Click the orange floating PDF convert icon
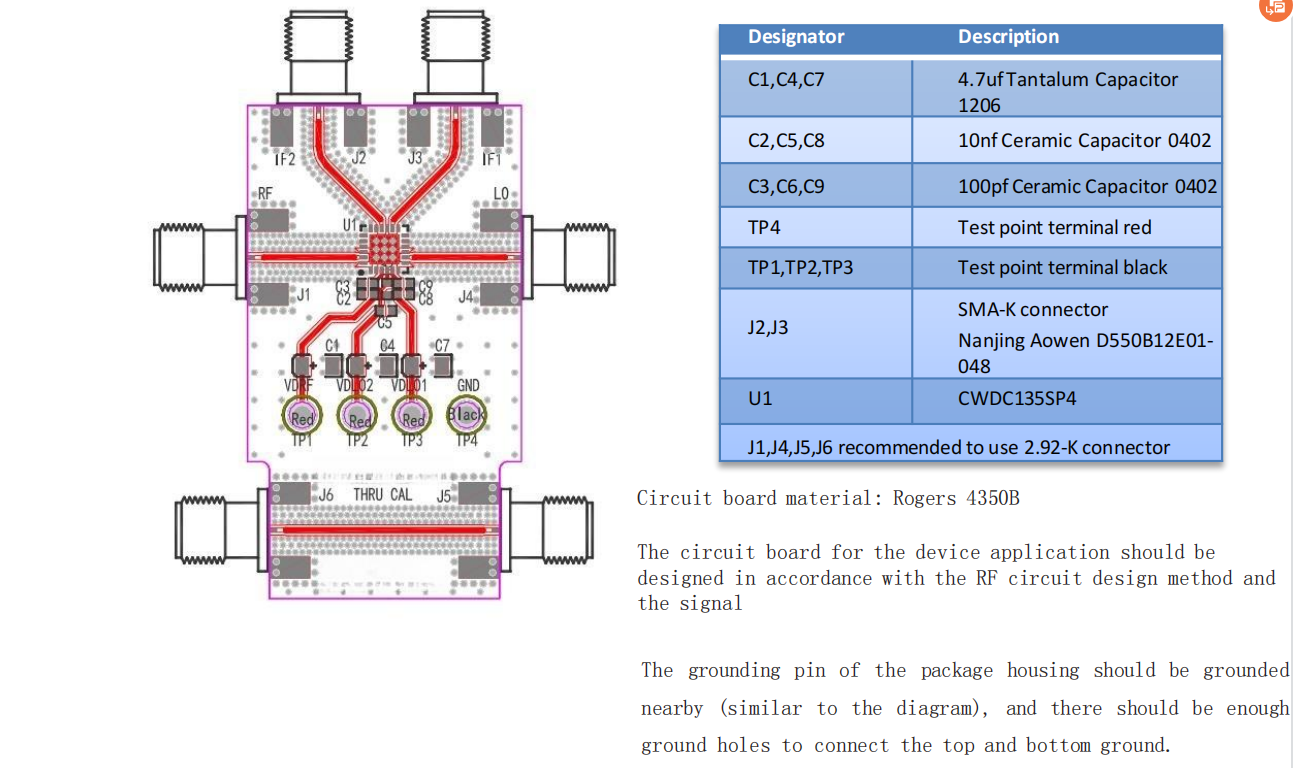The width and height of the screenshot is (1293, 768). [x=1275, y=7]
